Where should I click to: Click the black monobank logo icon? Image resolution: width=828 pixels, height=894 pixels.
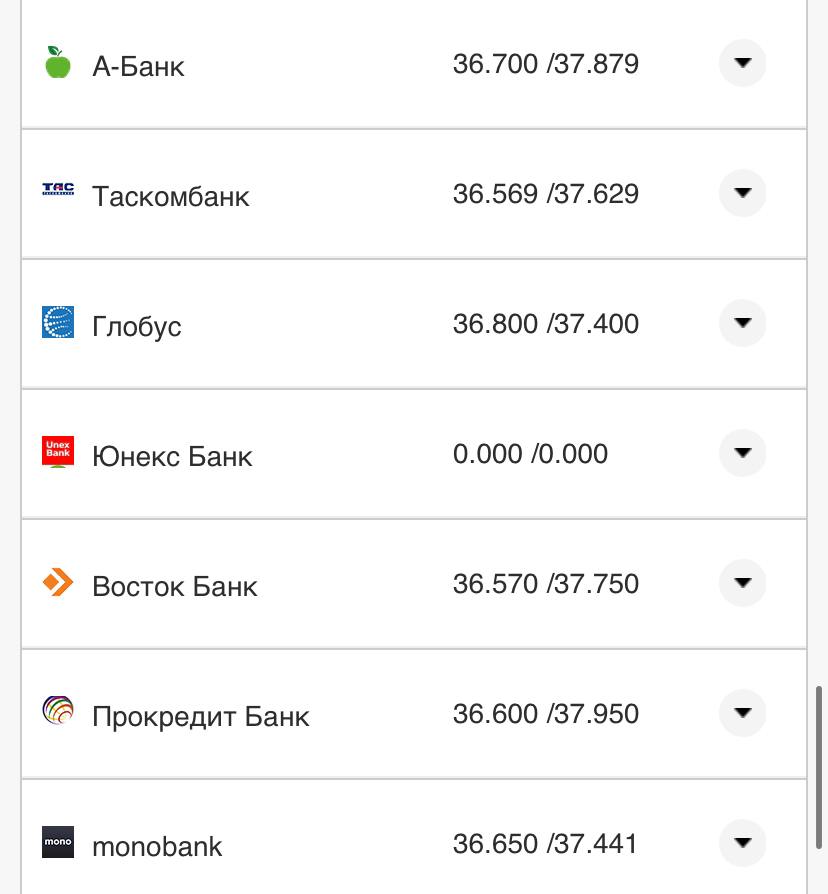[58, 842]
